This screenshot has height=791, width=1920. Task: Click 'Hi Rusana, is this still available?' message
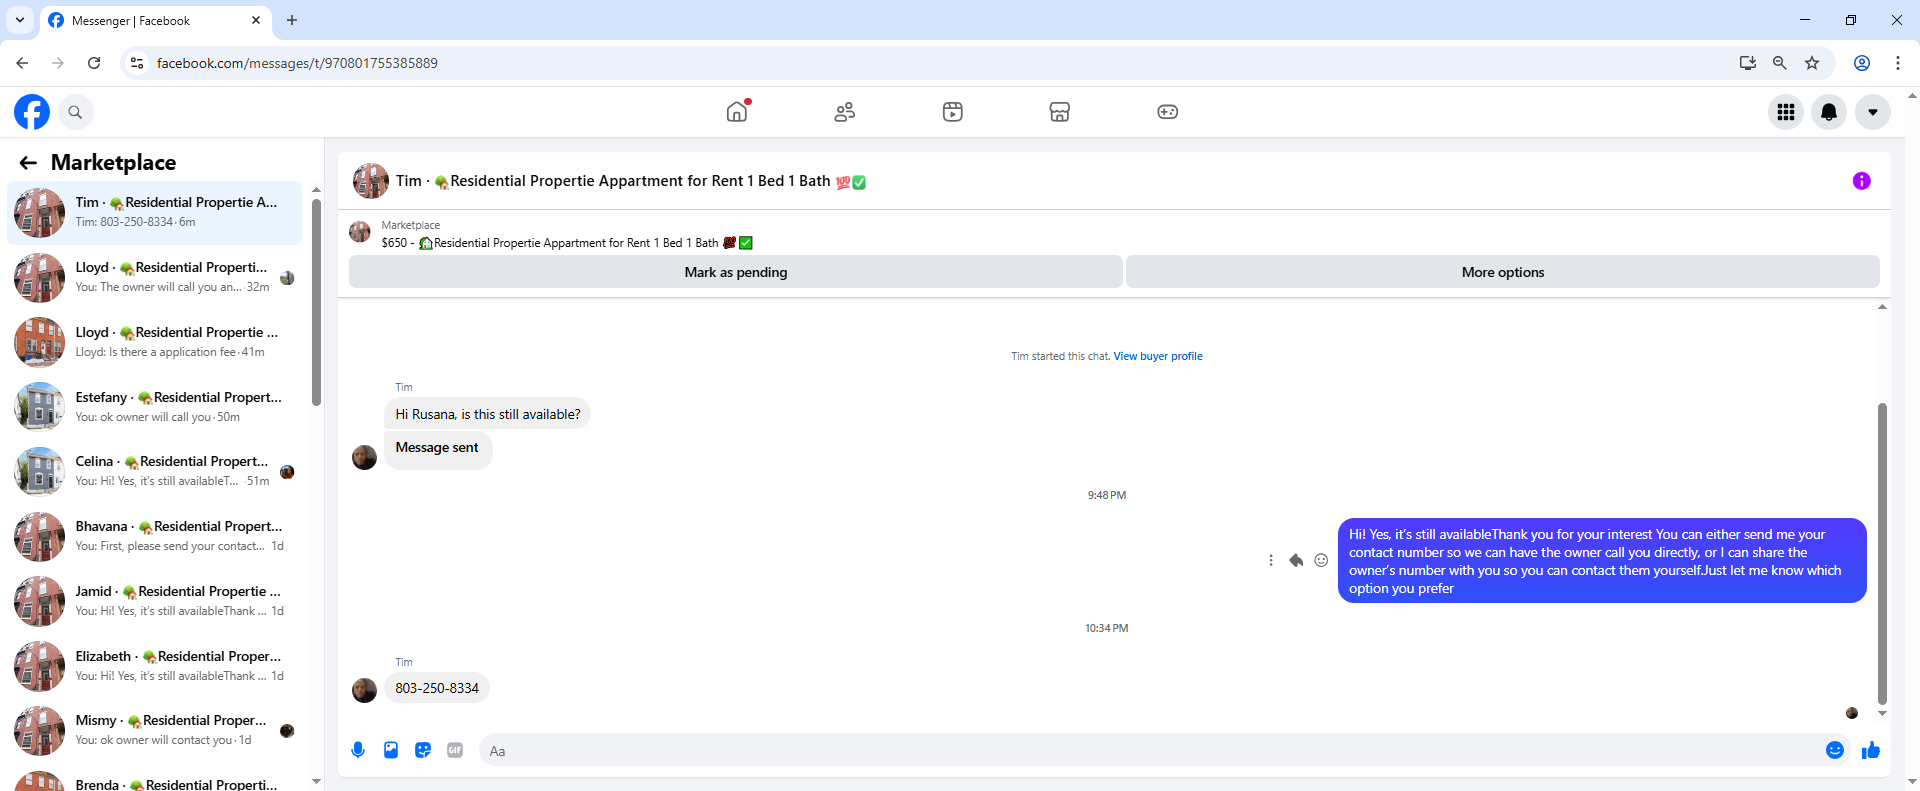click(x=488, y=414)
